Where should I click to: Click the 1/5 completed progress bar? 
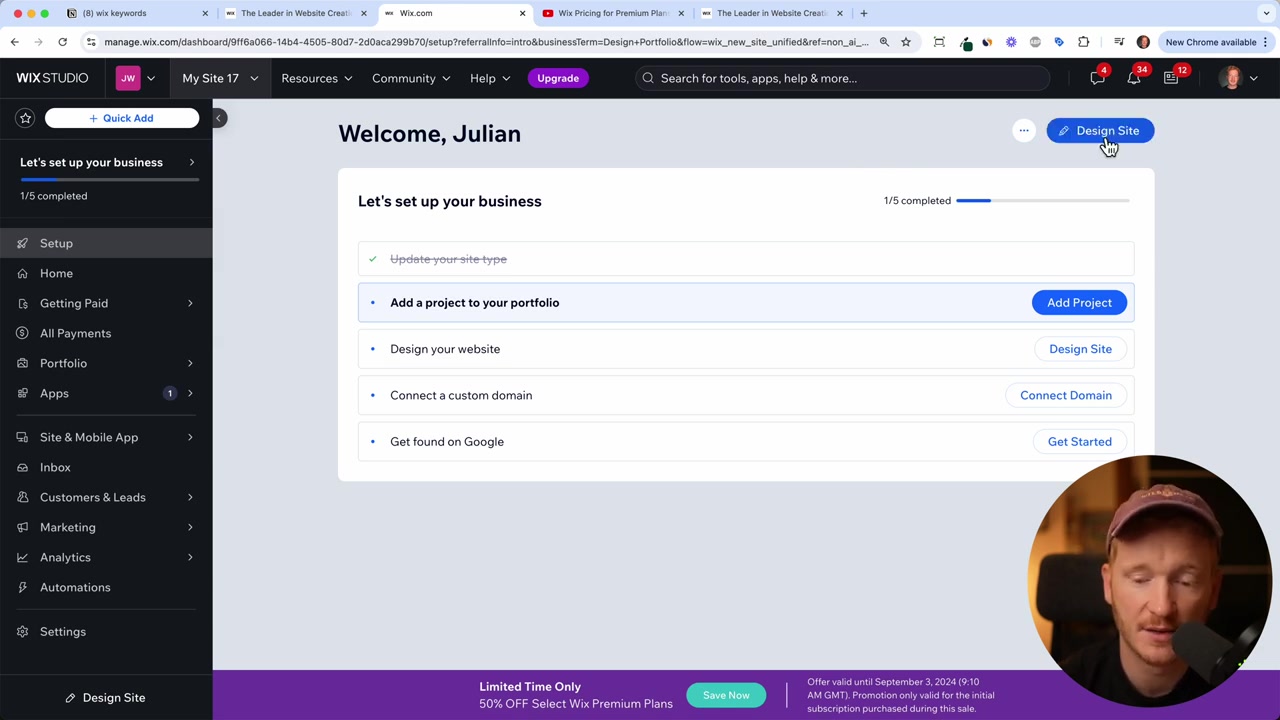coord(1043,201)
